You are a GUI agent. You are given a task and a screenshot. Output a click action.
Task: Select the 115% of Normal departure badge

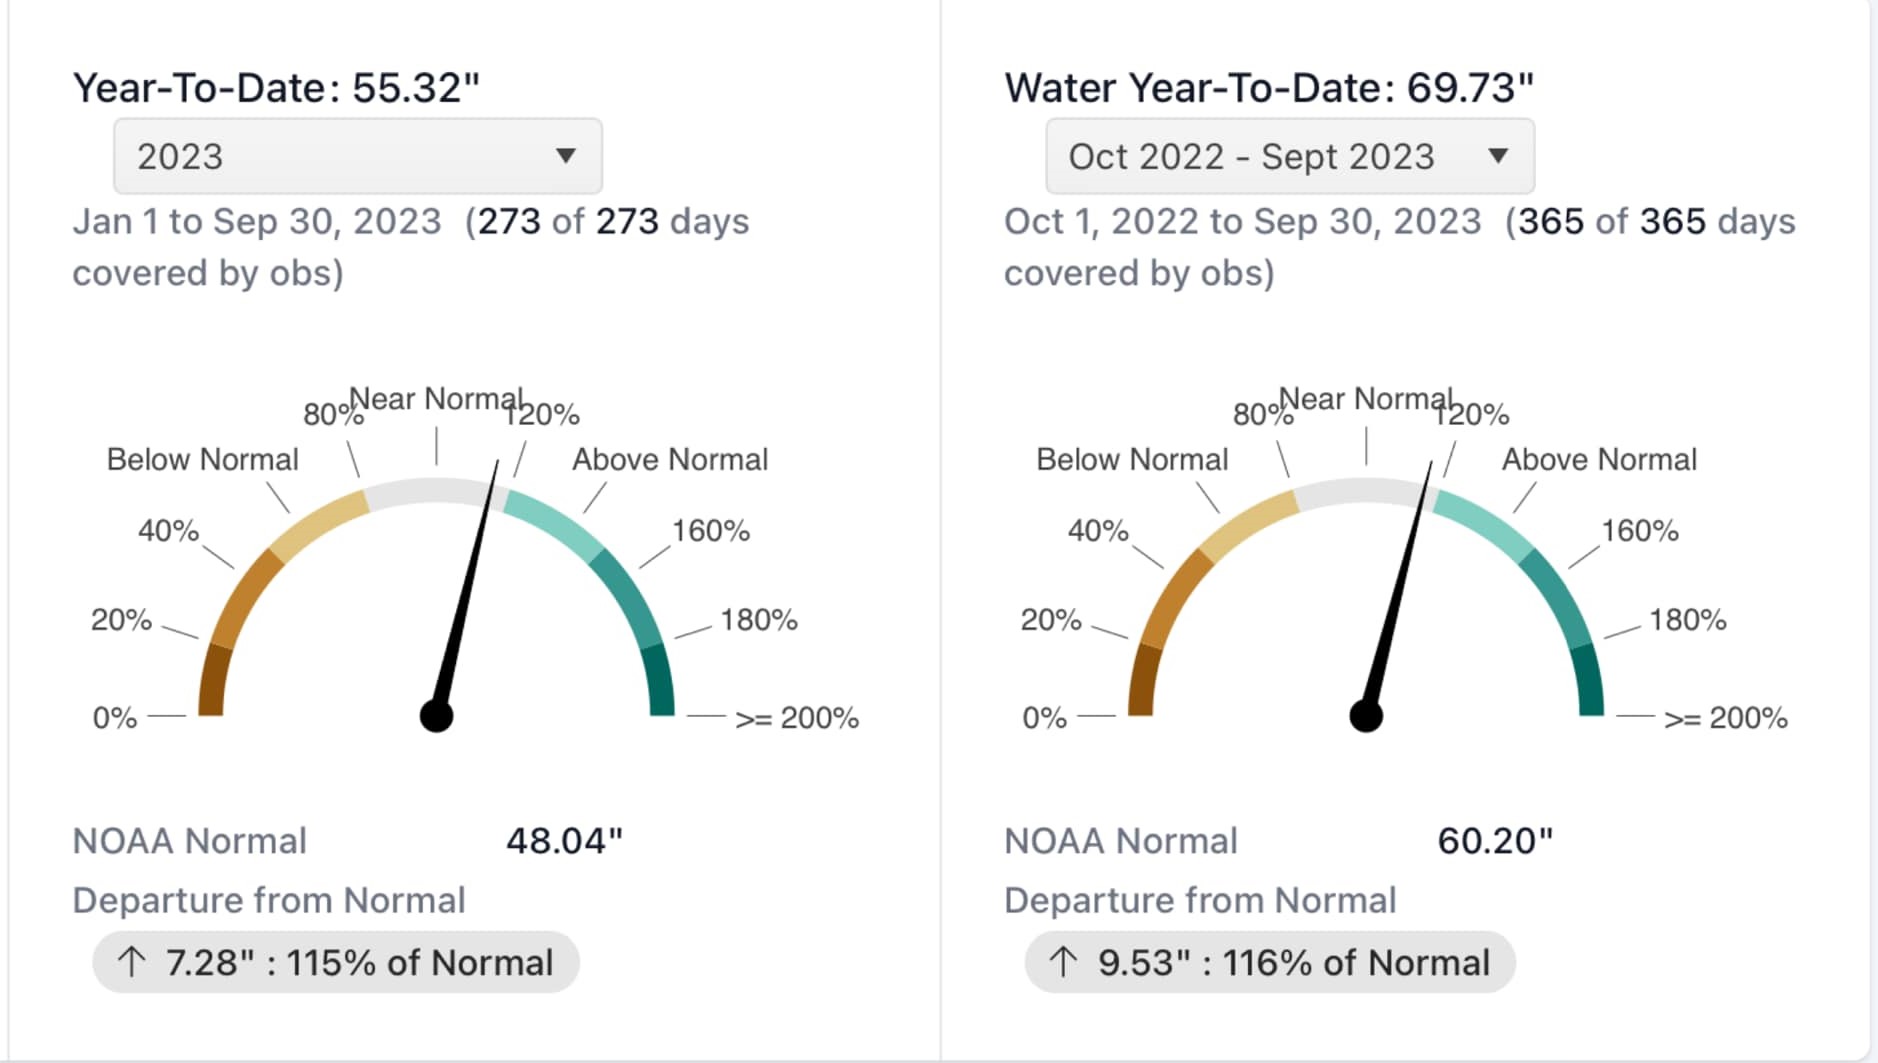tap(336, 962)
